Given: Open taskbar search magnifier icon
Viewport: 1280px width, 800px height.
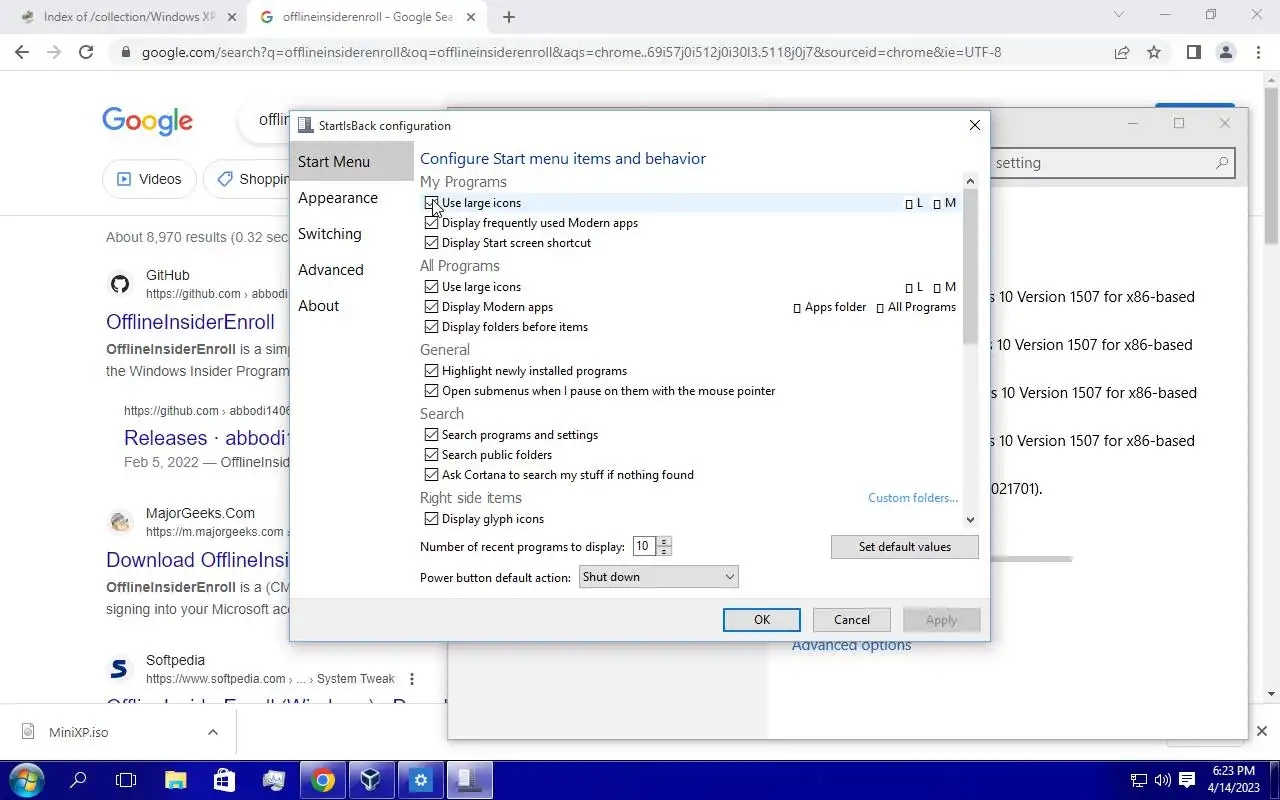Looking at the screenshot, I should [78, 780].
